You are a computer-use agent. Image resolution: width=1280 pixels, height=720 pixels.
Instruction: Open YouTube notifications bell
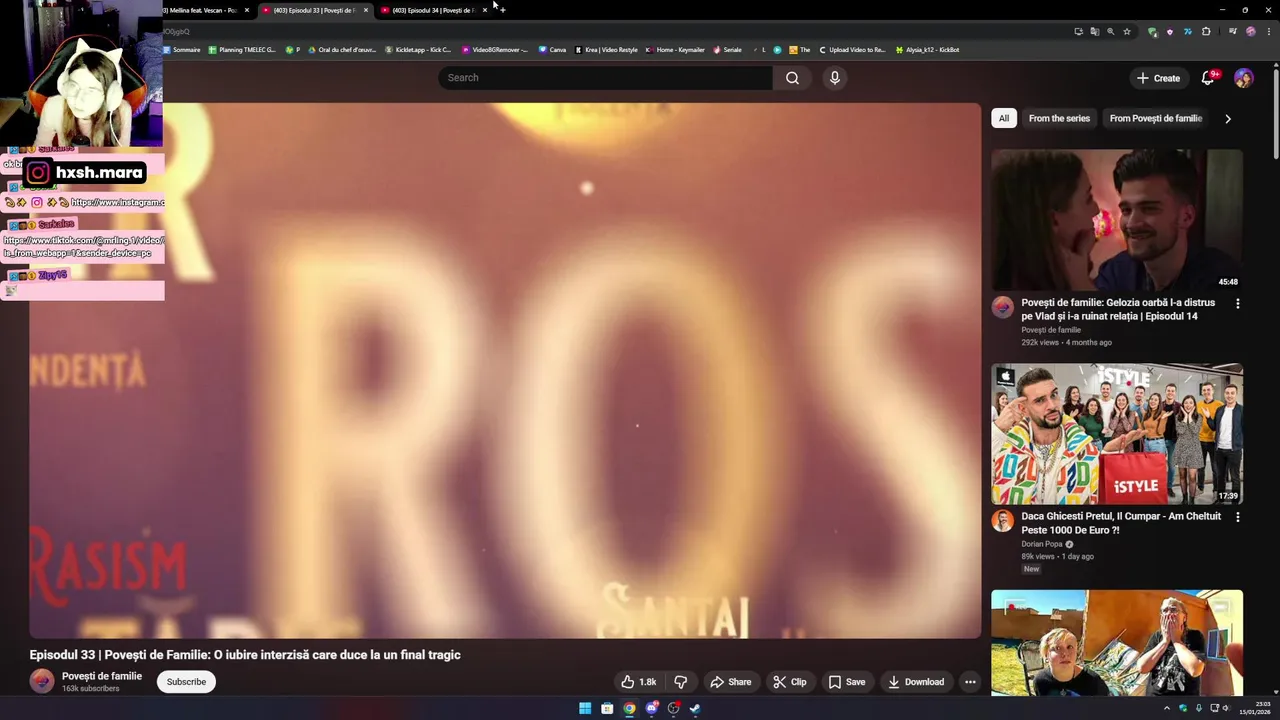[x=1208, y=78]
